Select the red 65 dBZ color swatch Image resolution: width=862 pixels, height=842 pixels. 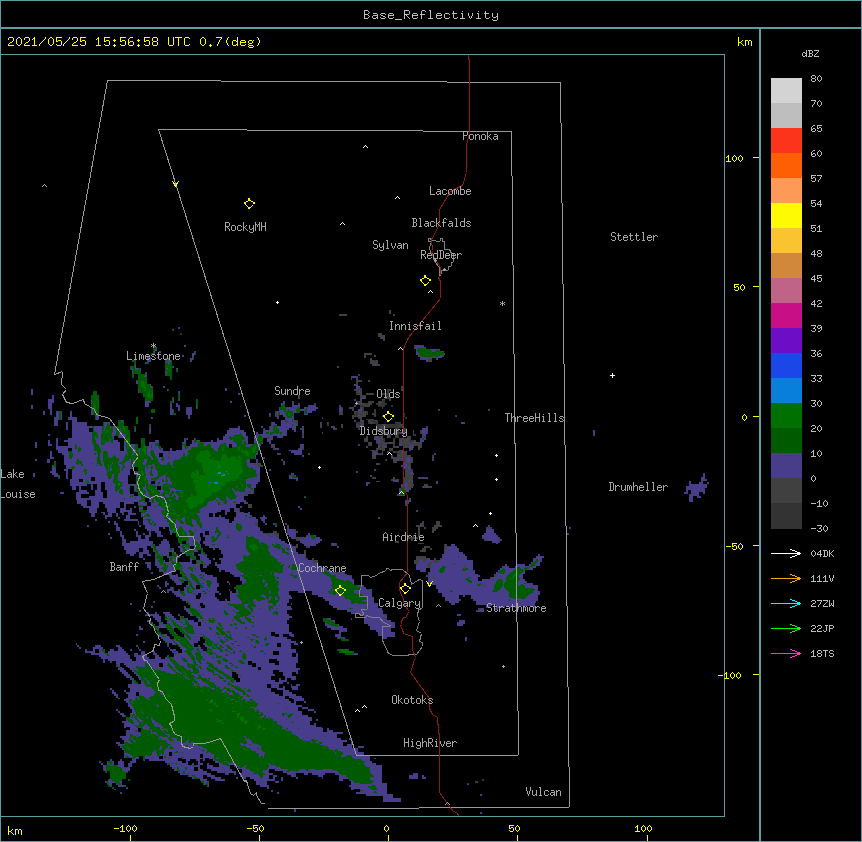(786, 140)
